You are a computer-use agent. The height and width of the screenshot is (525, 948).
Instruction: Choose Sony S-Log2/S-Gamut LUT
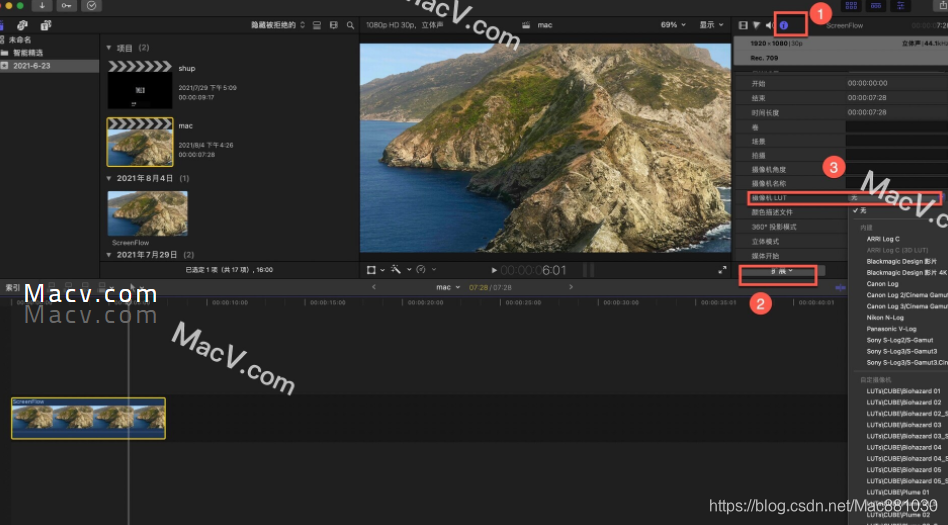click(900, 340)
